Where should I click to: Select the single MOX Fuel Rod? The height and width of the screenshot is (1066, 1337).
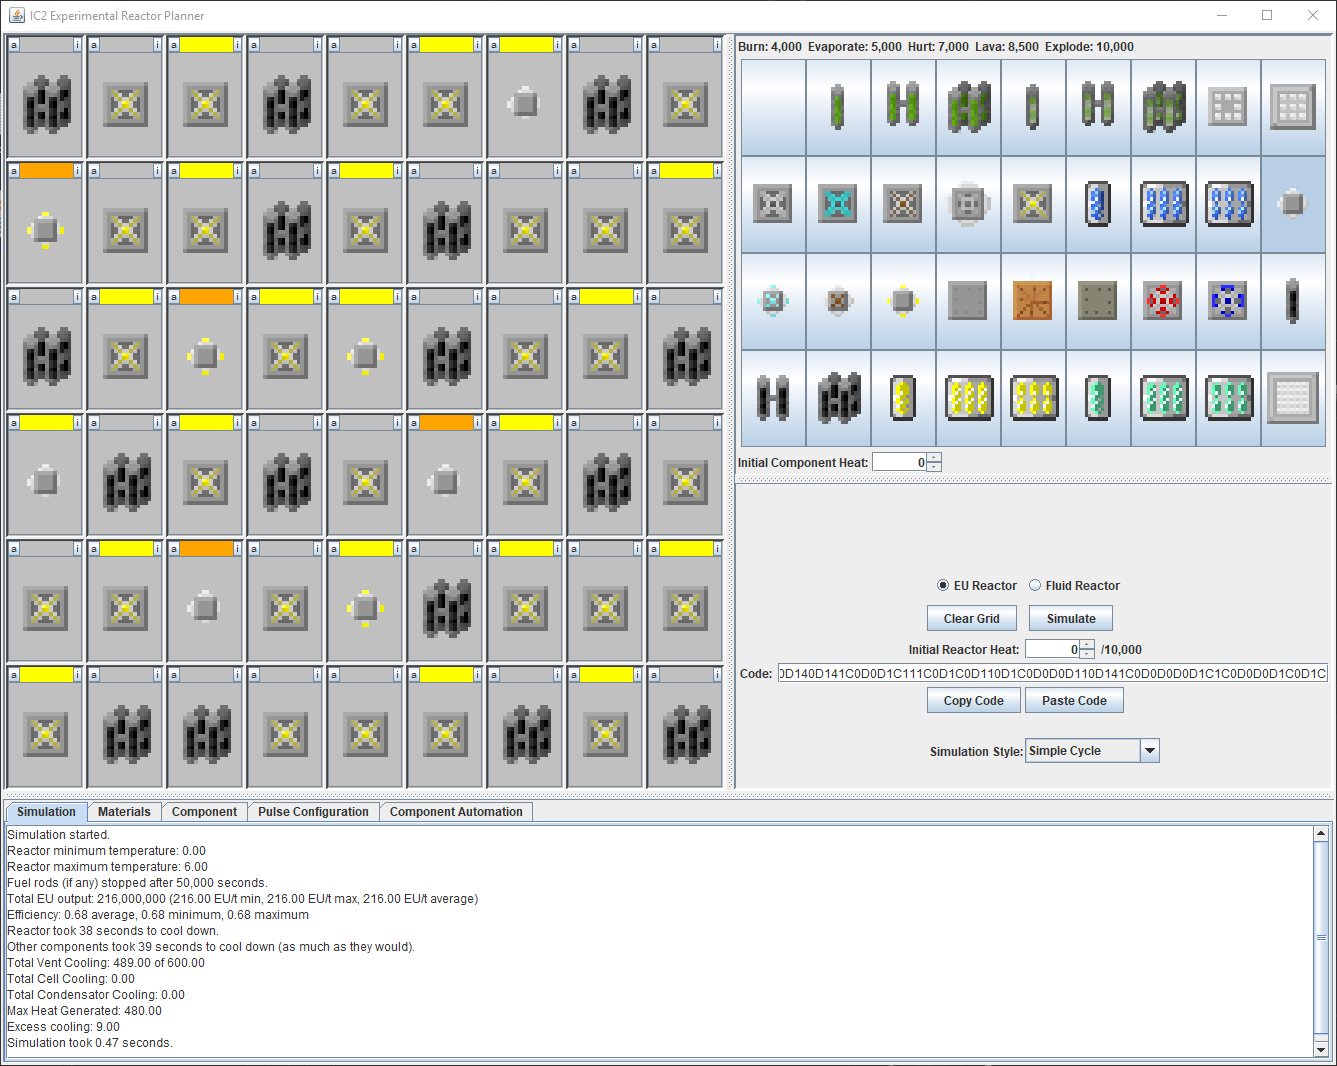click(1033, 106)
